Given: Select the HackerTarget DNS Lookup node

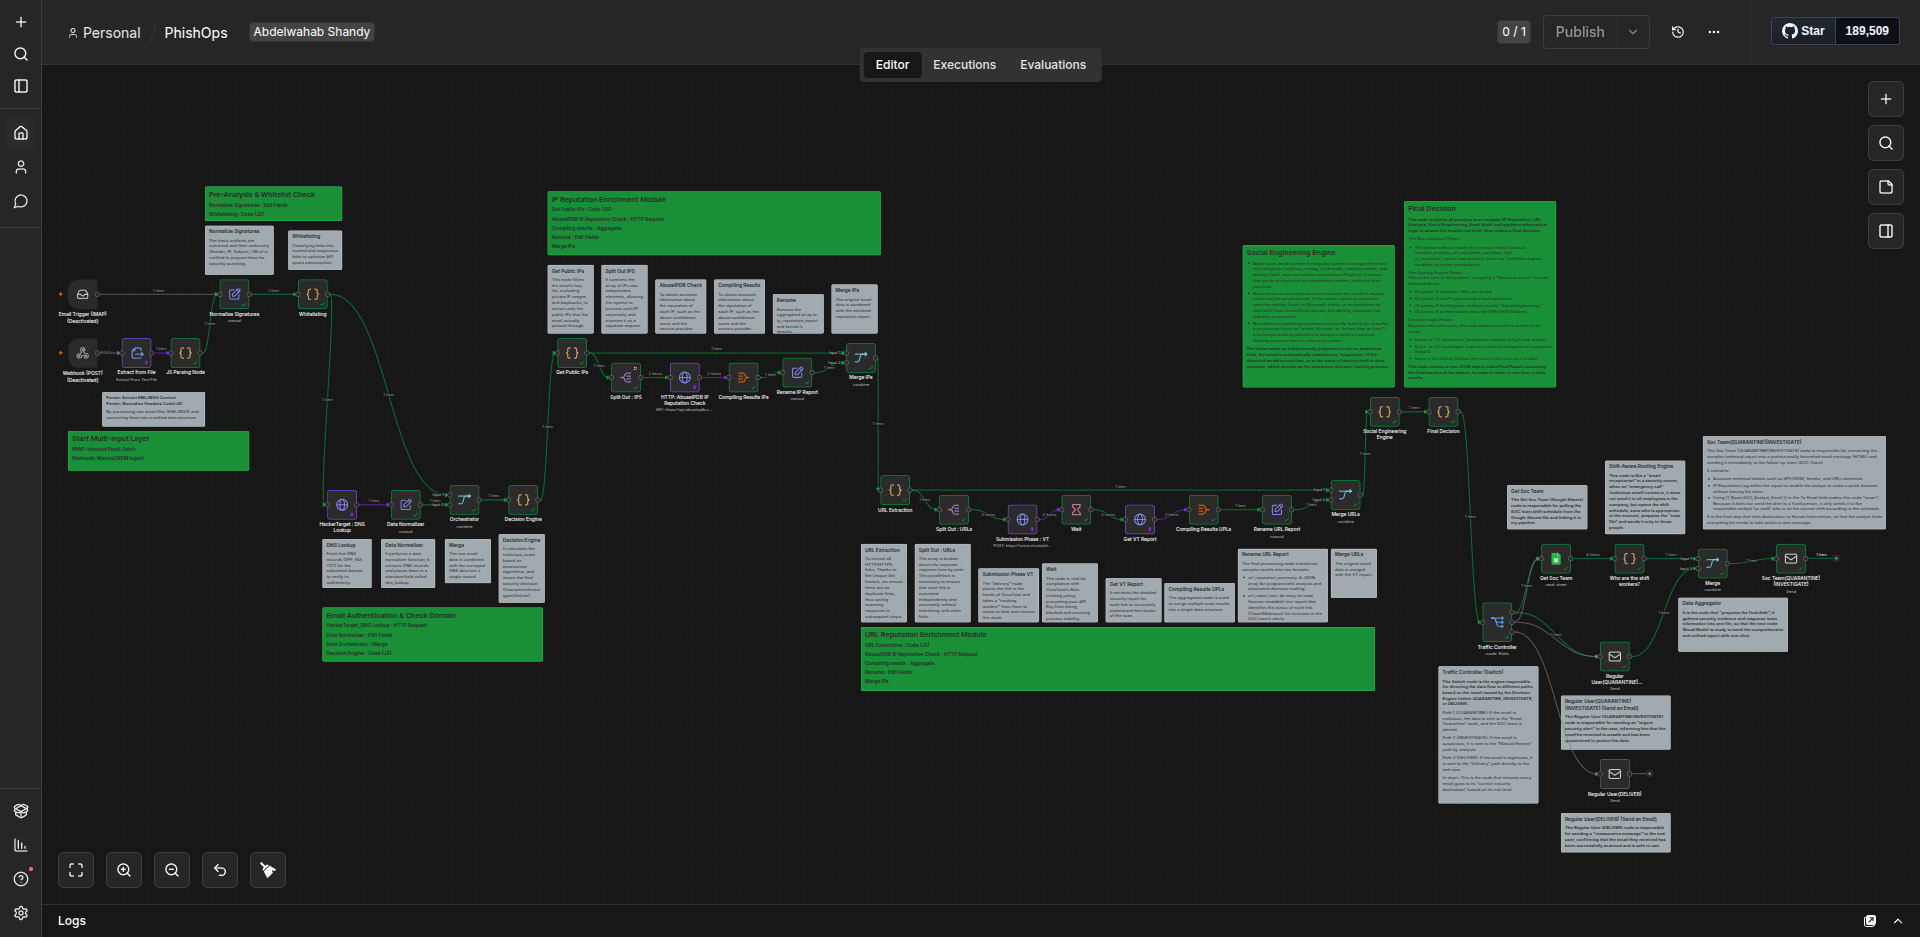Looking at the screenshot, I should tap(342, 504).
